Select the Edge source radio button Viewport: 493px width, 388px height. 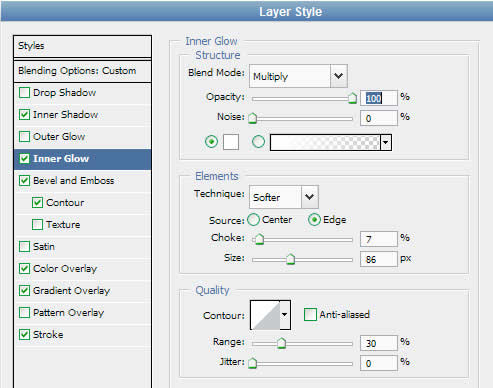tap(314, 220)
